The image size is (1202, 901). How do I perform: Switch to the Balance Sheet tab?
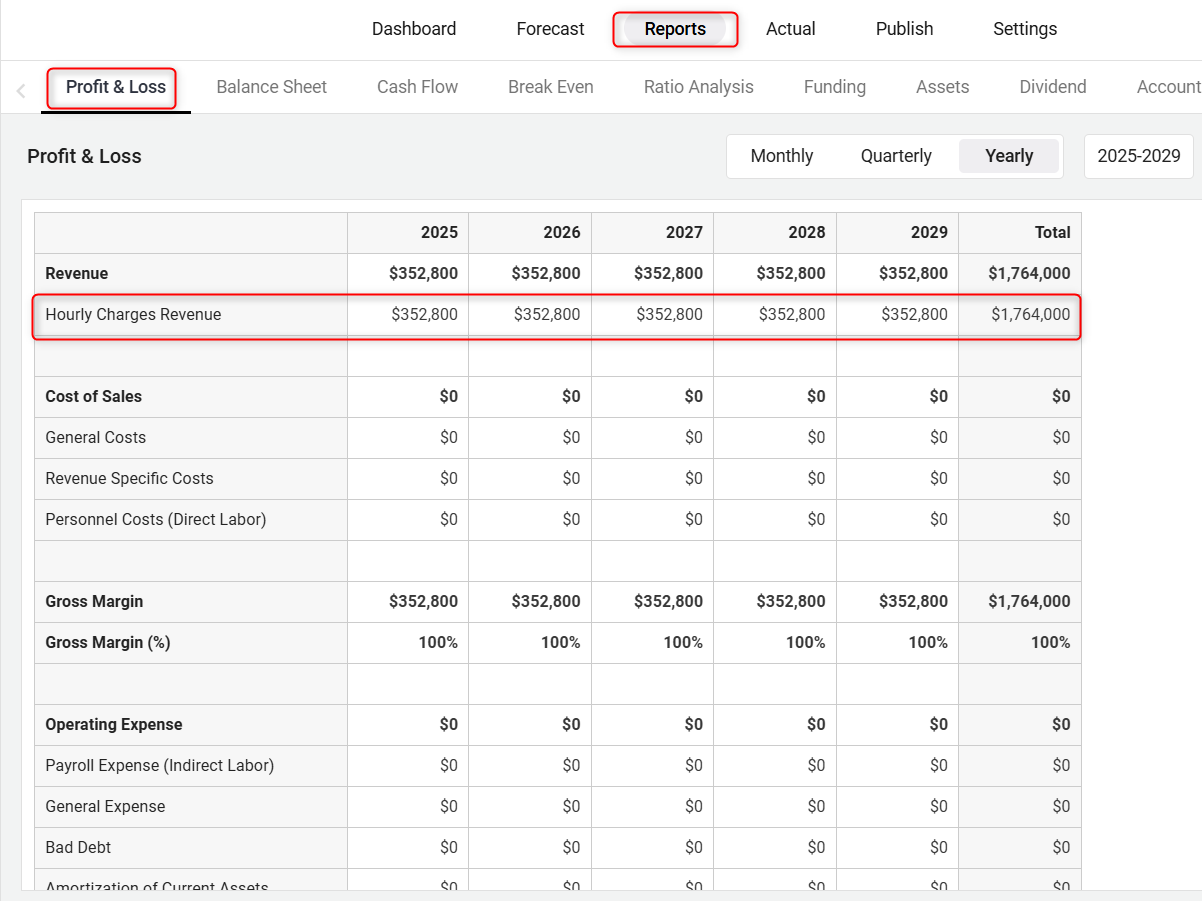[271, 87]
